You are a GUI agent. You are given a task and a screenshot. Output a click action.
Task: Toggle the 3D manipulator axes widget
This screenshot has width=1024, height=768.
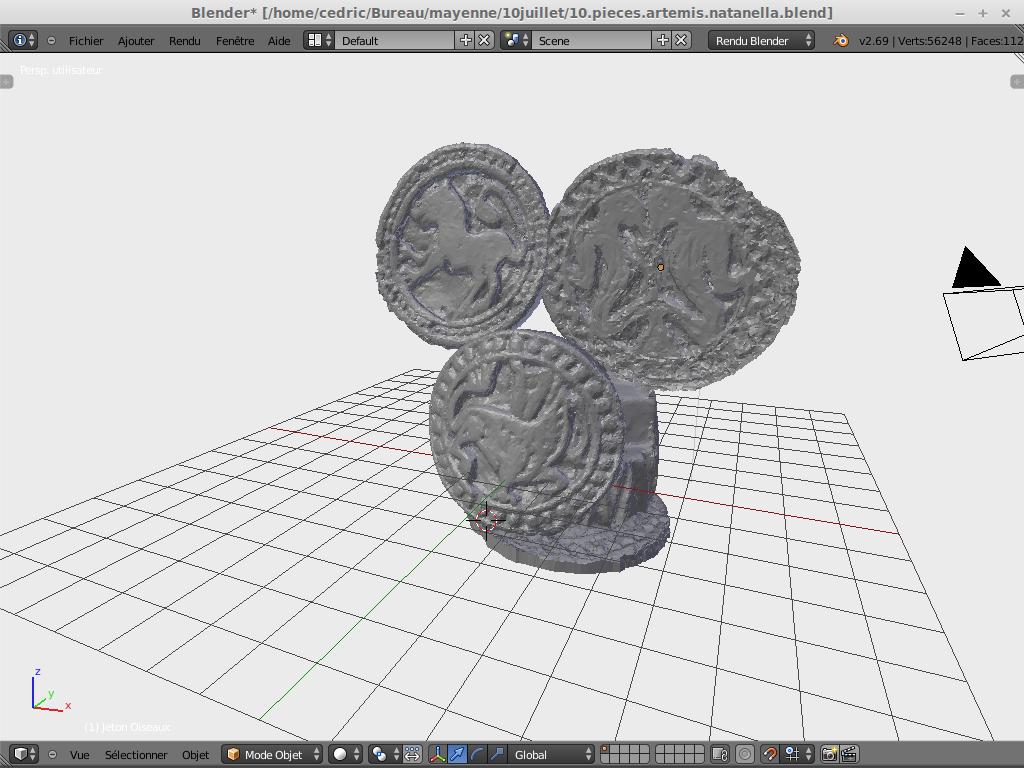tap(437, 754)
